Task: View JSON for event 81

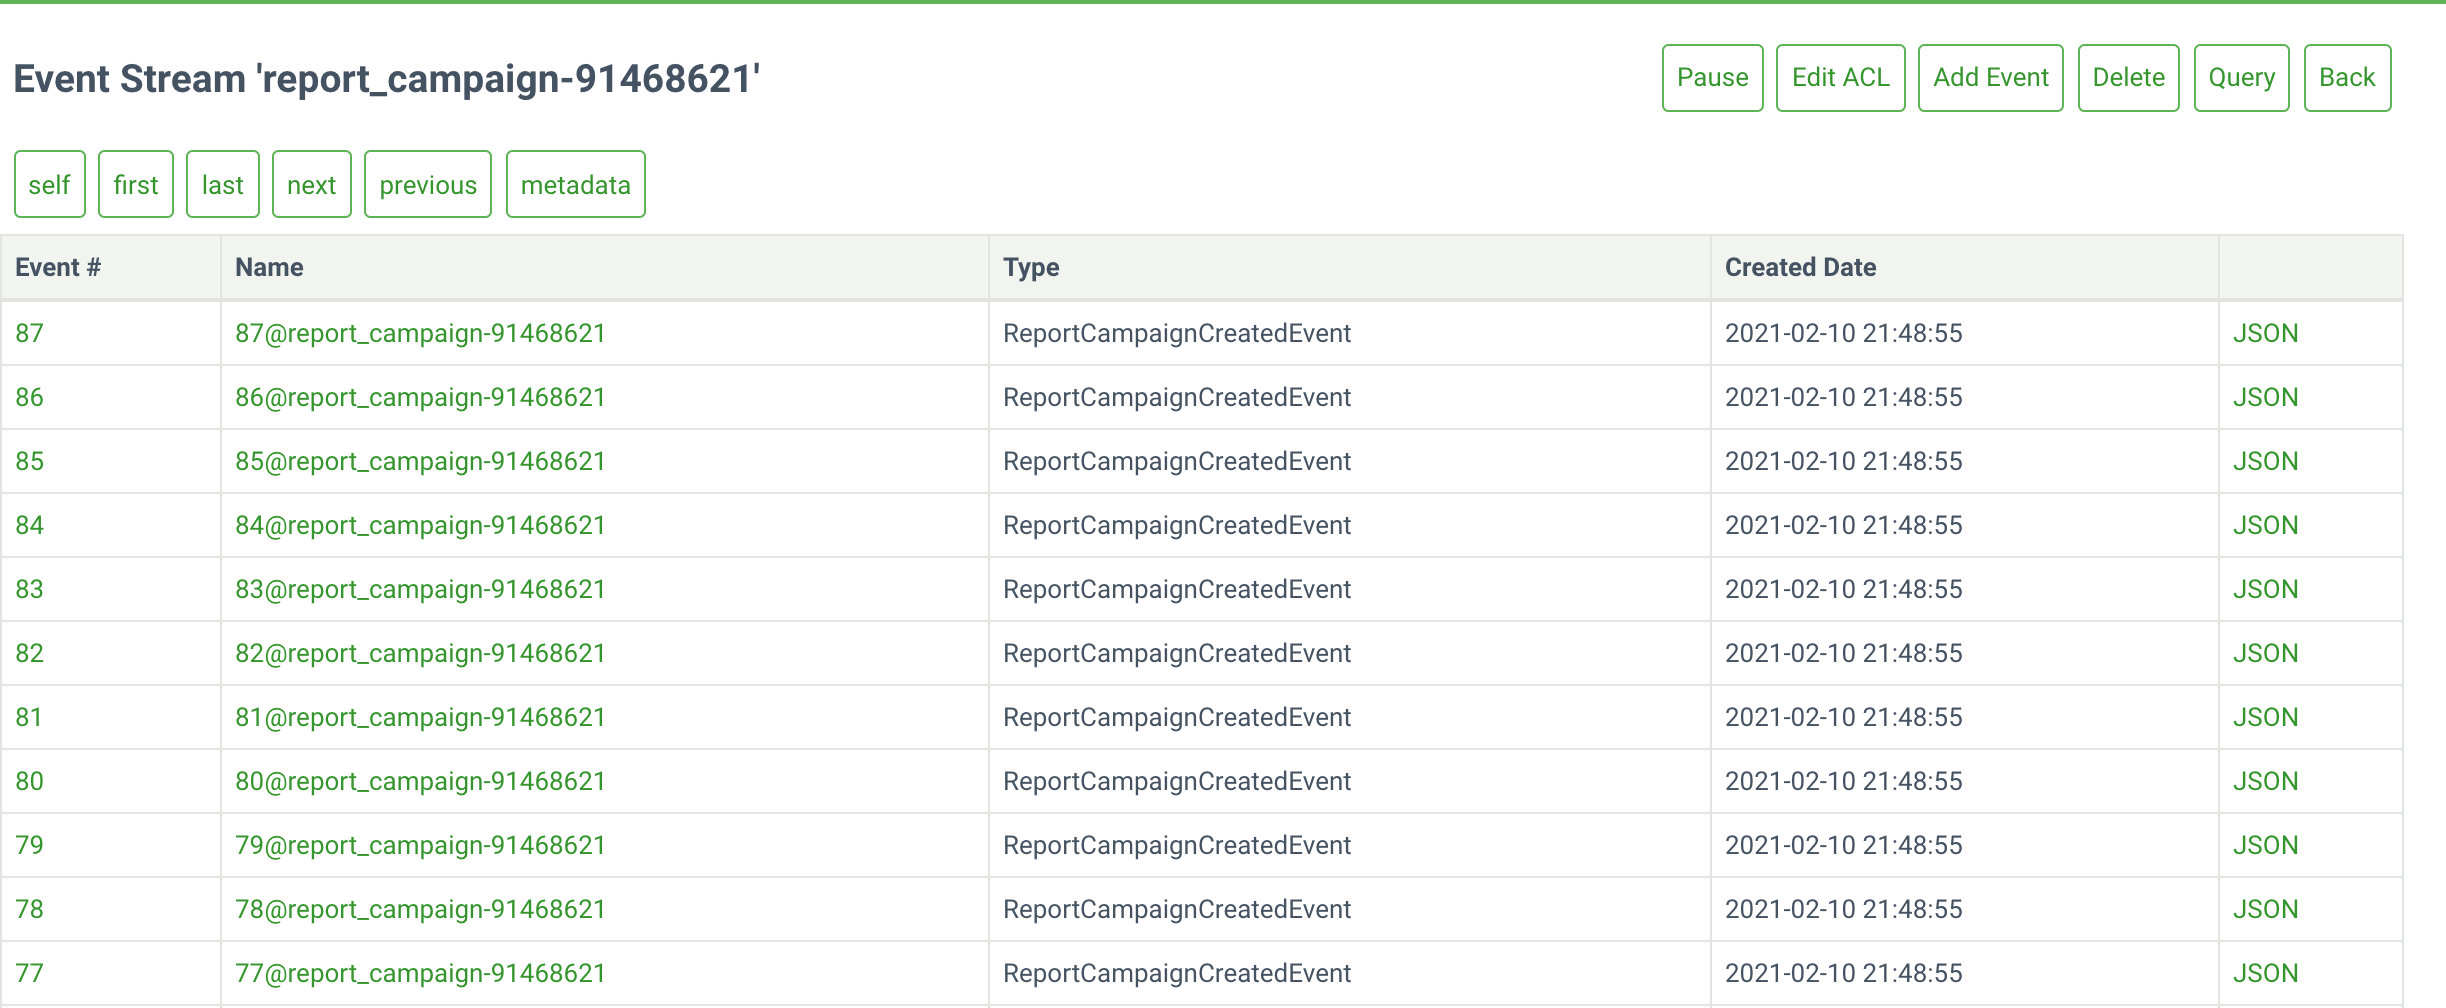Action: 2265,717
